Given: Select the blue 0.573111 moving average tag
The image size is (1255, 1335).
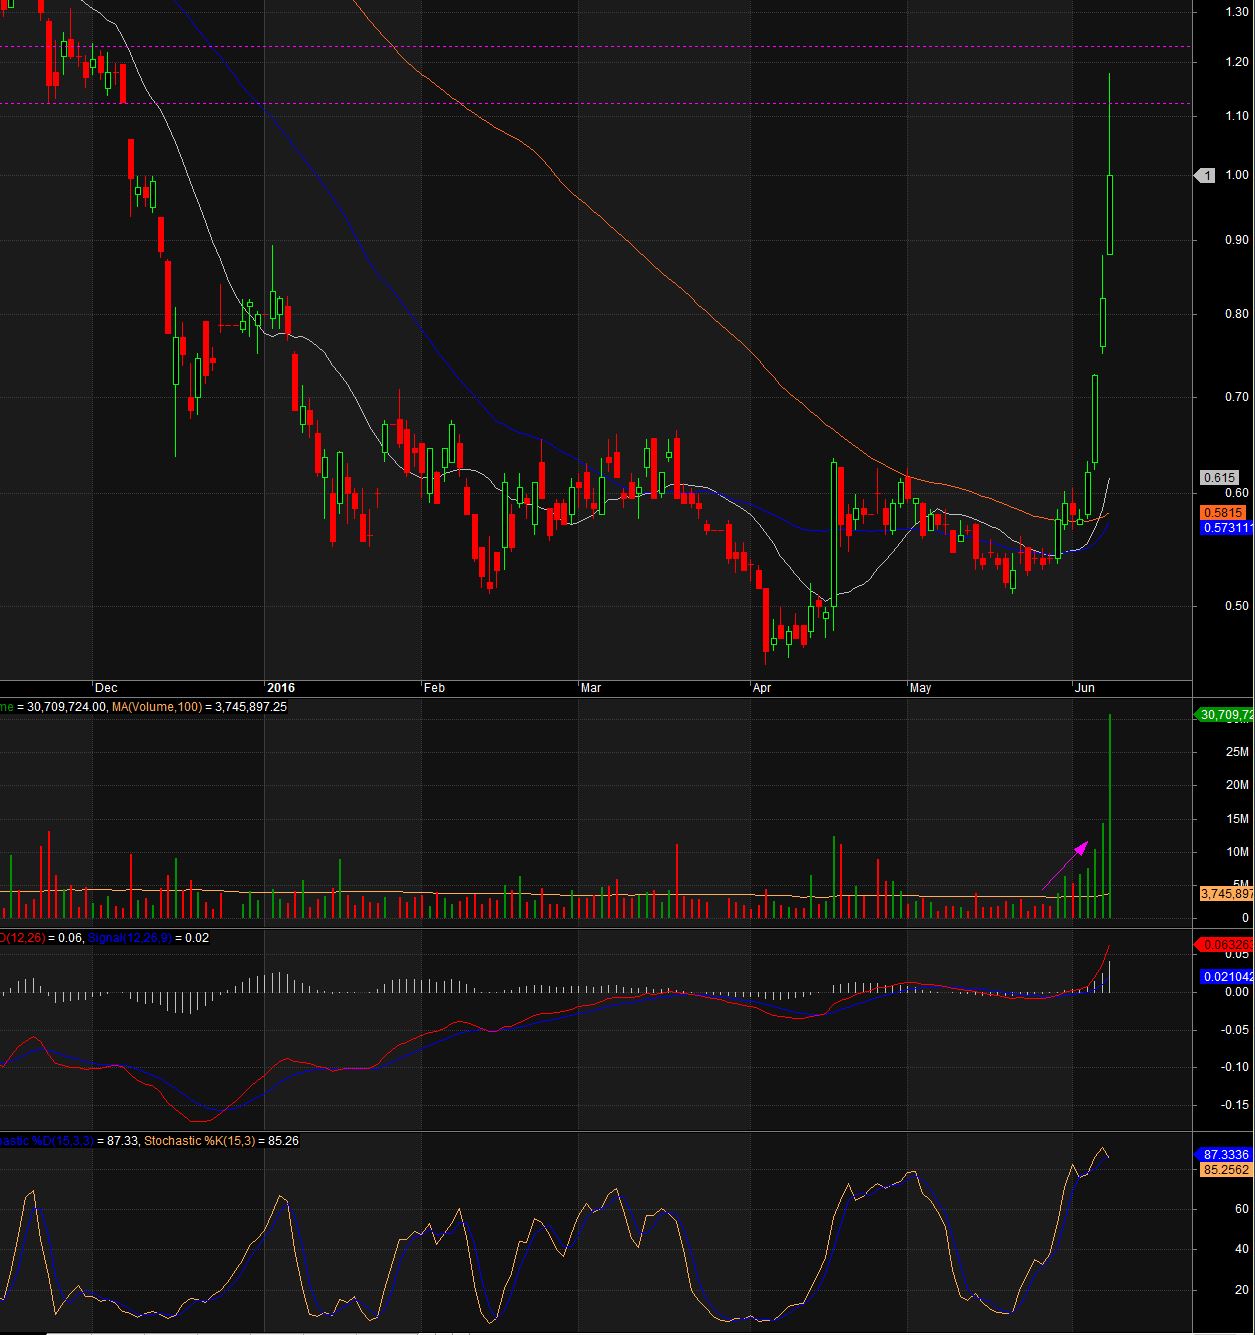Looking at the screenshot, I should click(1226, 527).
